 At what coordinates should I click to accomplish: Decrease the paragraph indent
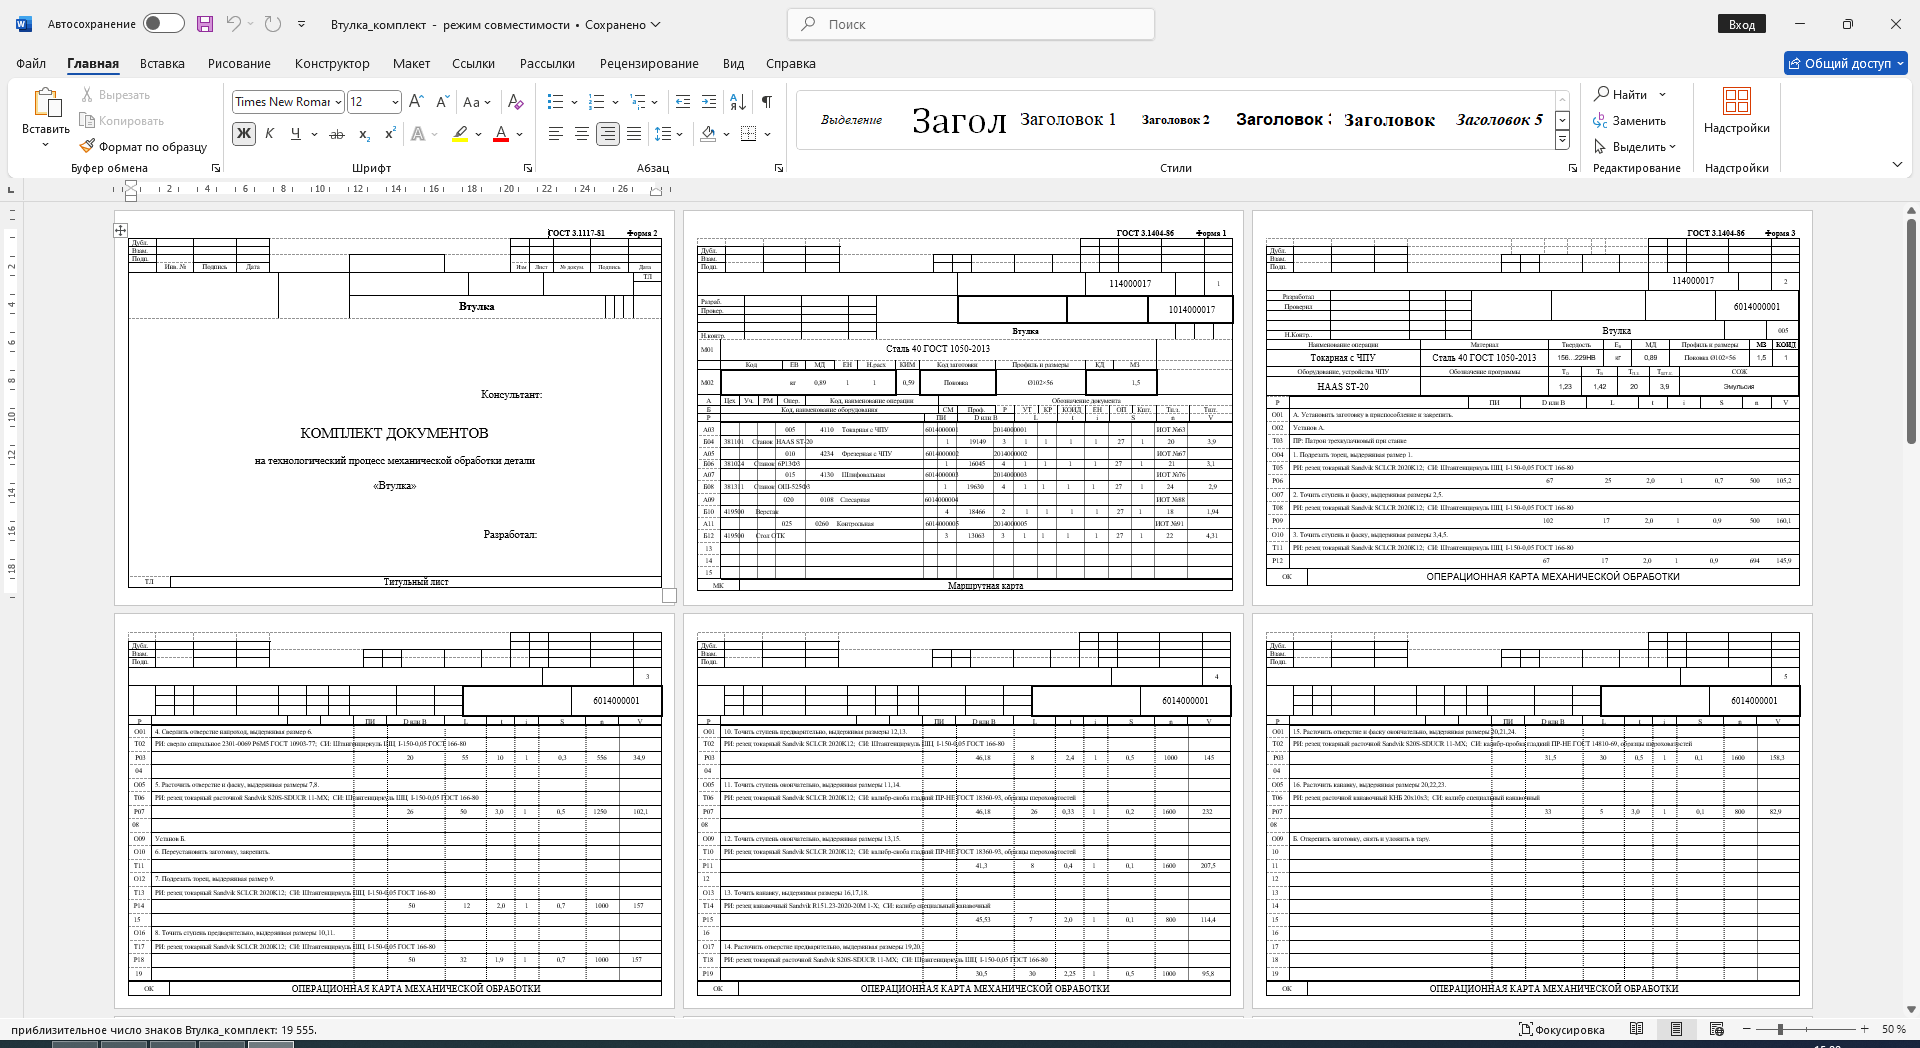coord(683,102)
